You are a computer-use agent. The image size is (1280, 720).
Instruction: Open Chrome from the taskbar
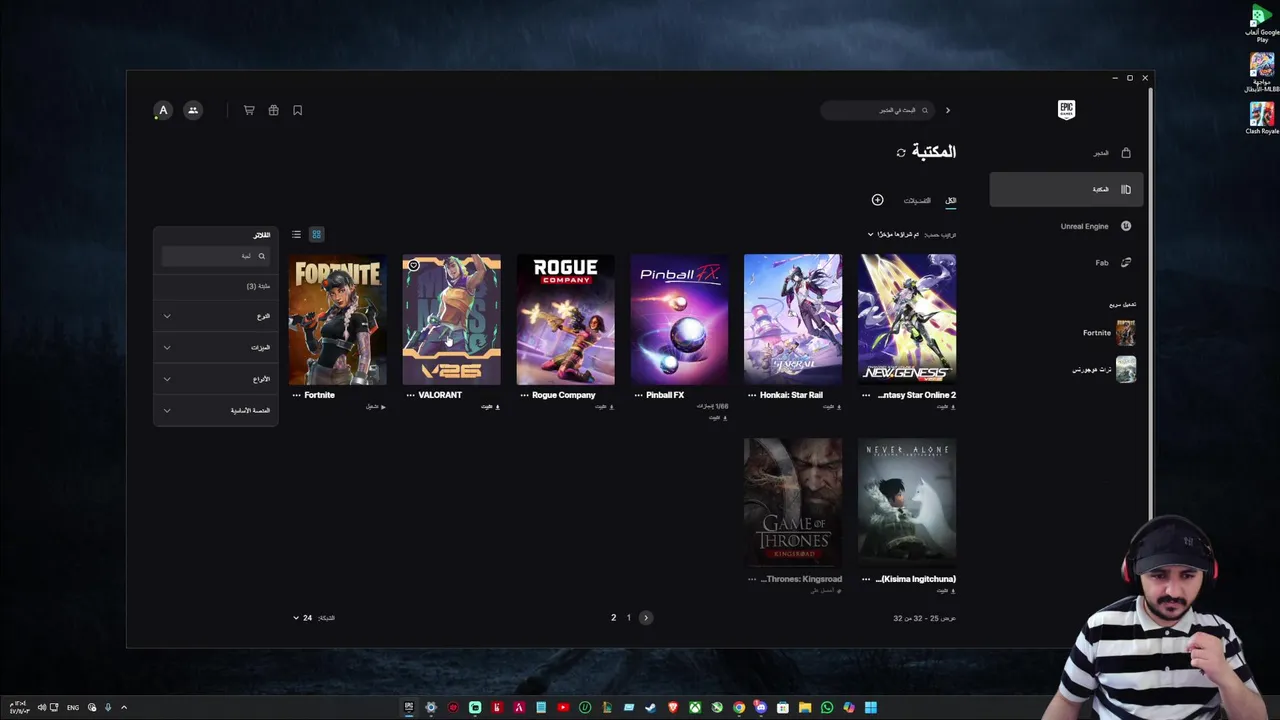point(739,708)
